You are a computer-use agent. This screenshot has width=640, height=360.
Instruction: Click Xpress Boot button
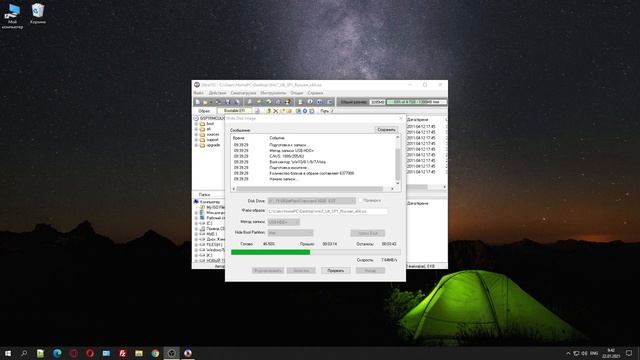[368, 233]
